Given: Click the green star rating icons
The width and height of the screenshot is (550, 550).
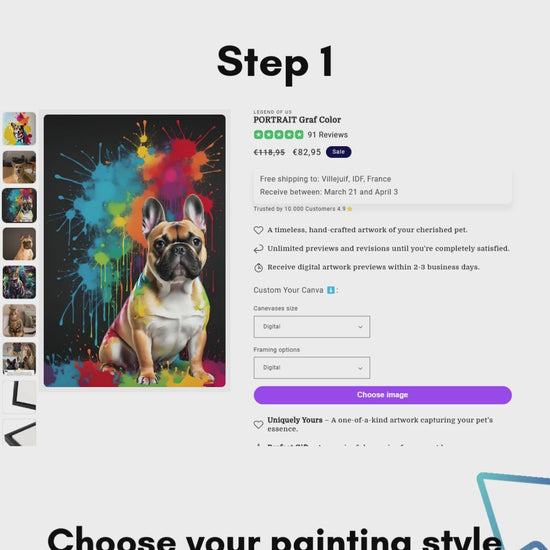Looking at the screenshot, I should (x=279, y=135).
